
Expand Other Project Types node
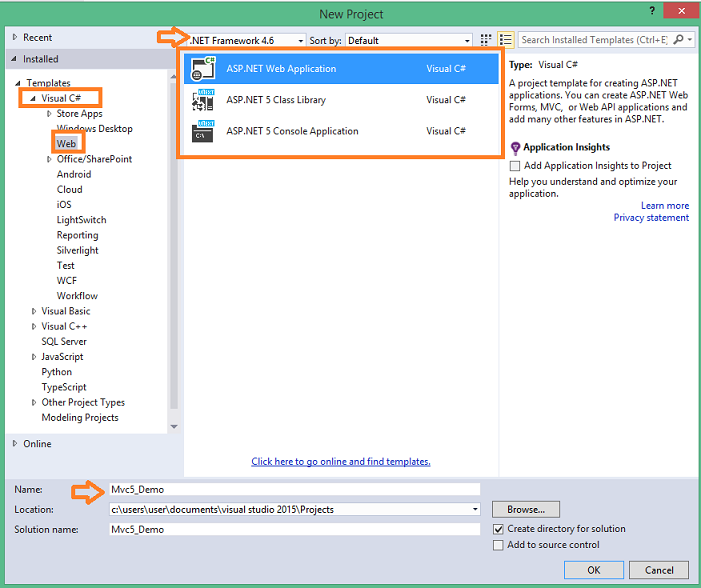[x=34, y=402]
